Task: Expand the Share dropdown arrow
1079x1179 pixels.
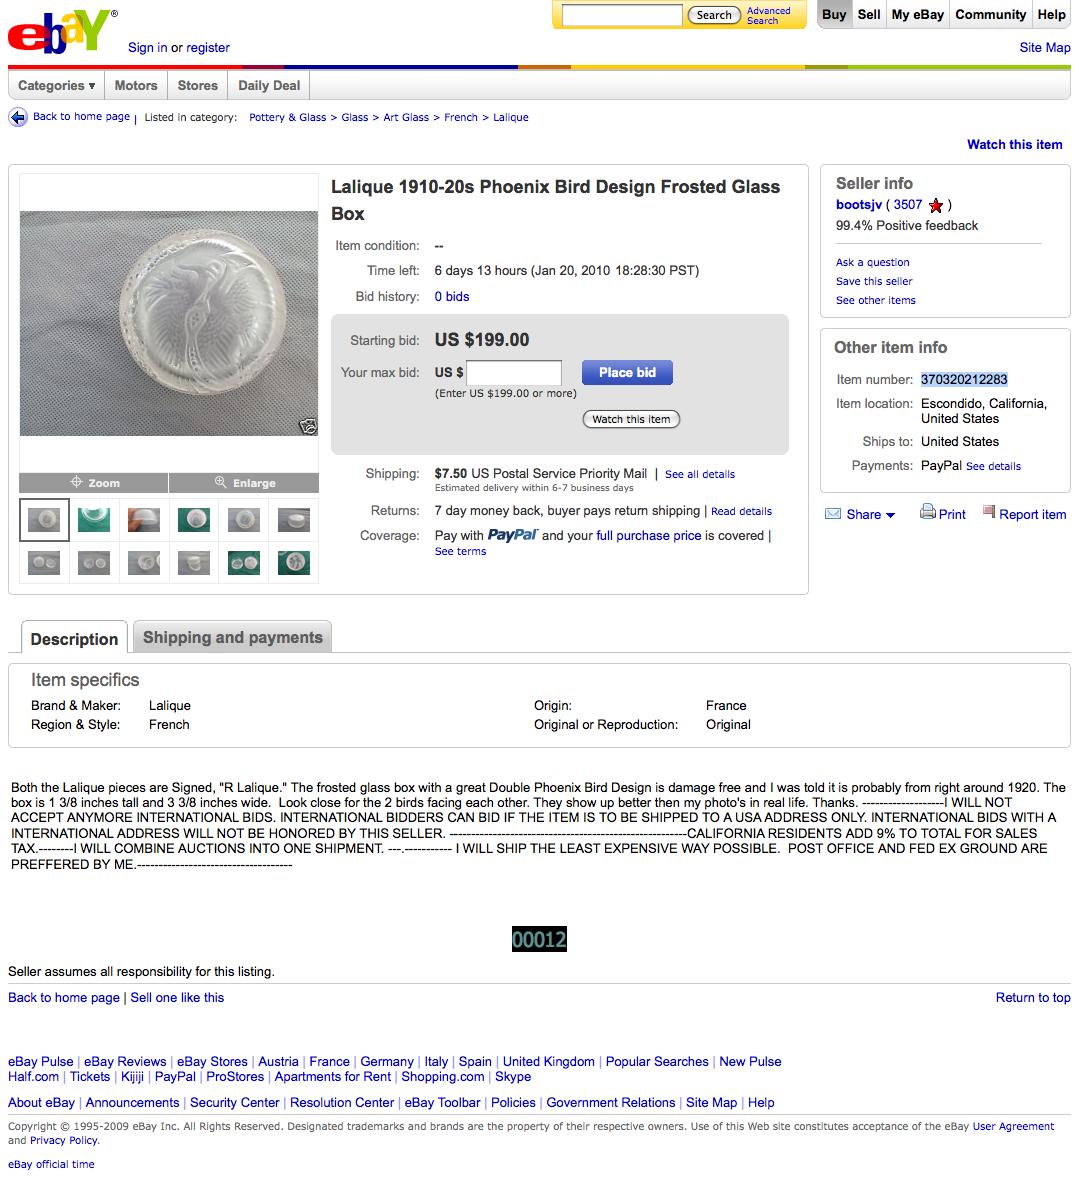Action: [891, 515]
